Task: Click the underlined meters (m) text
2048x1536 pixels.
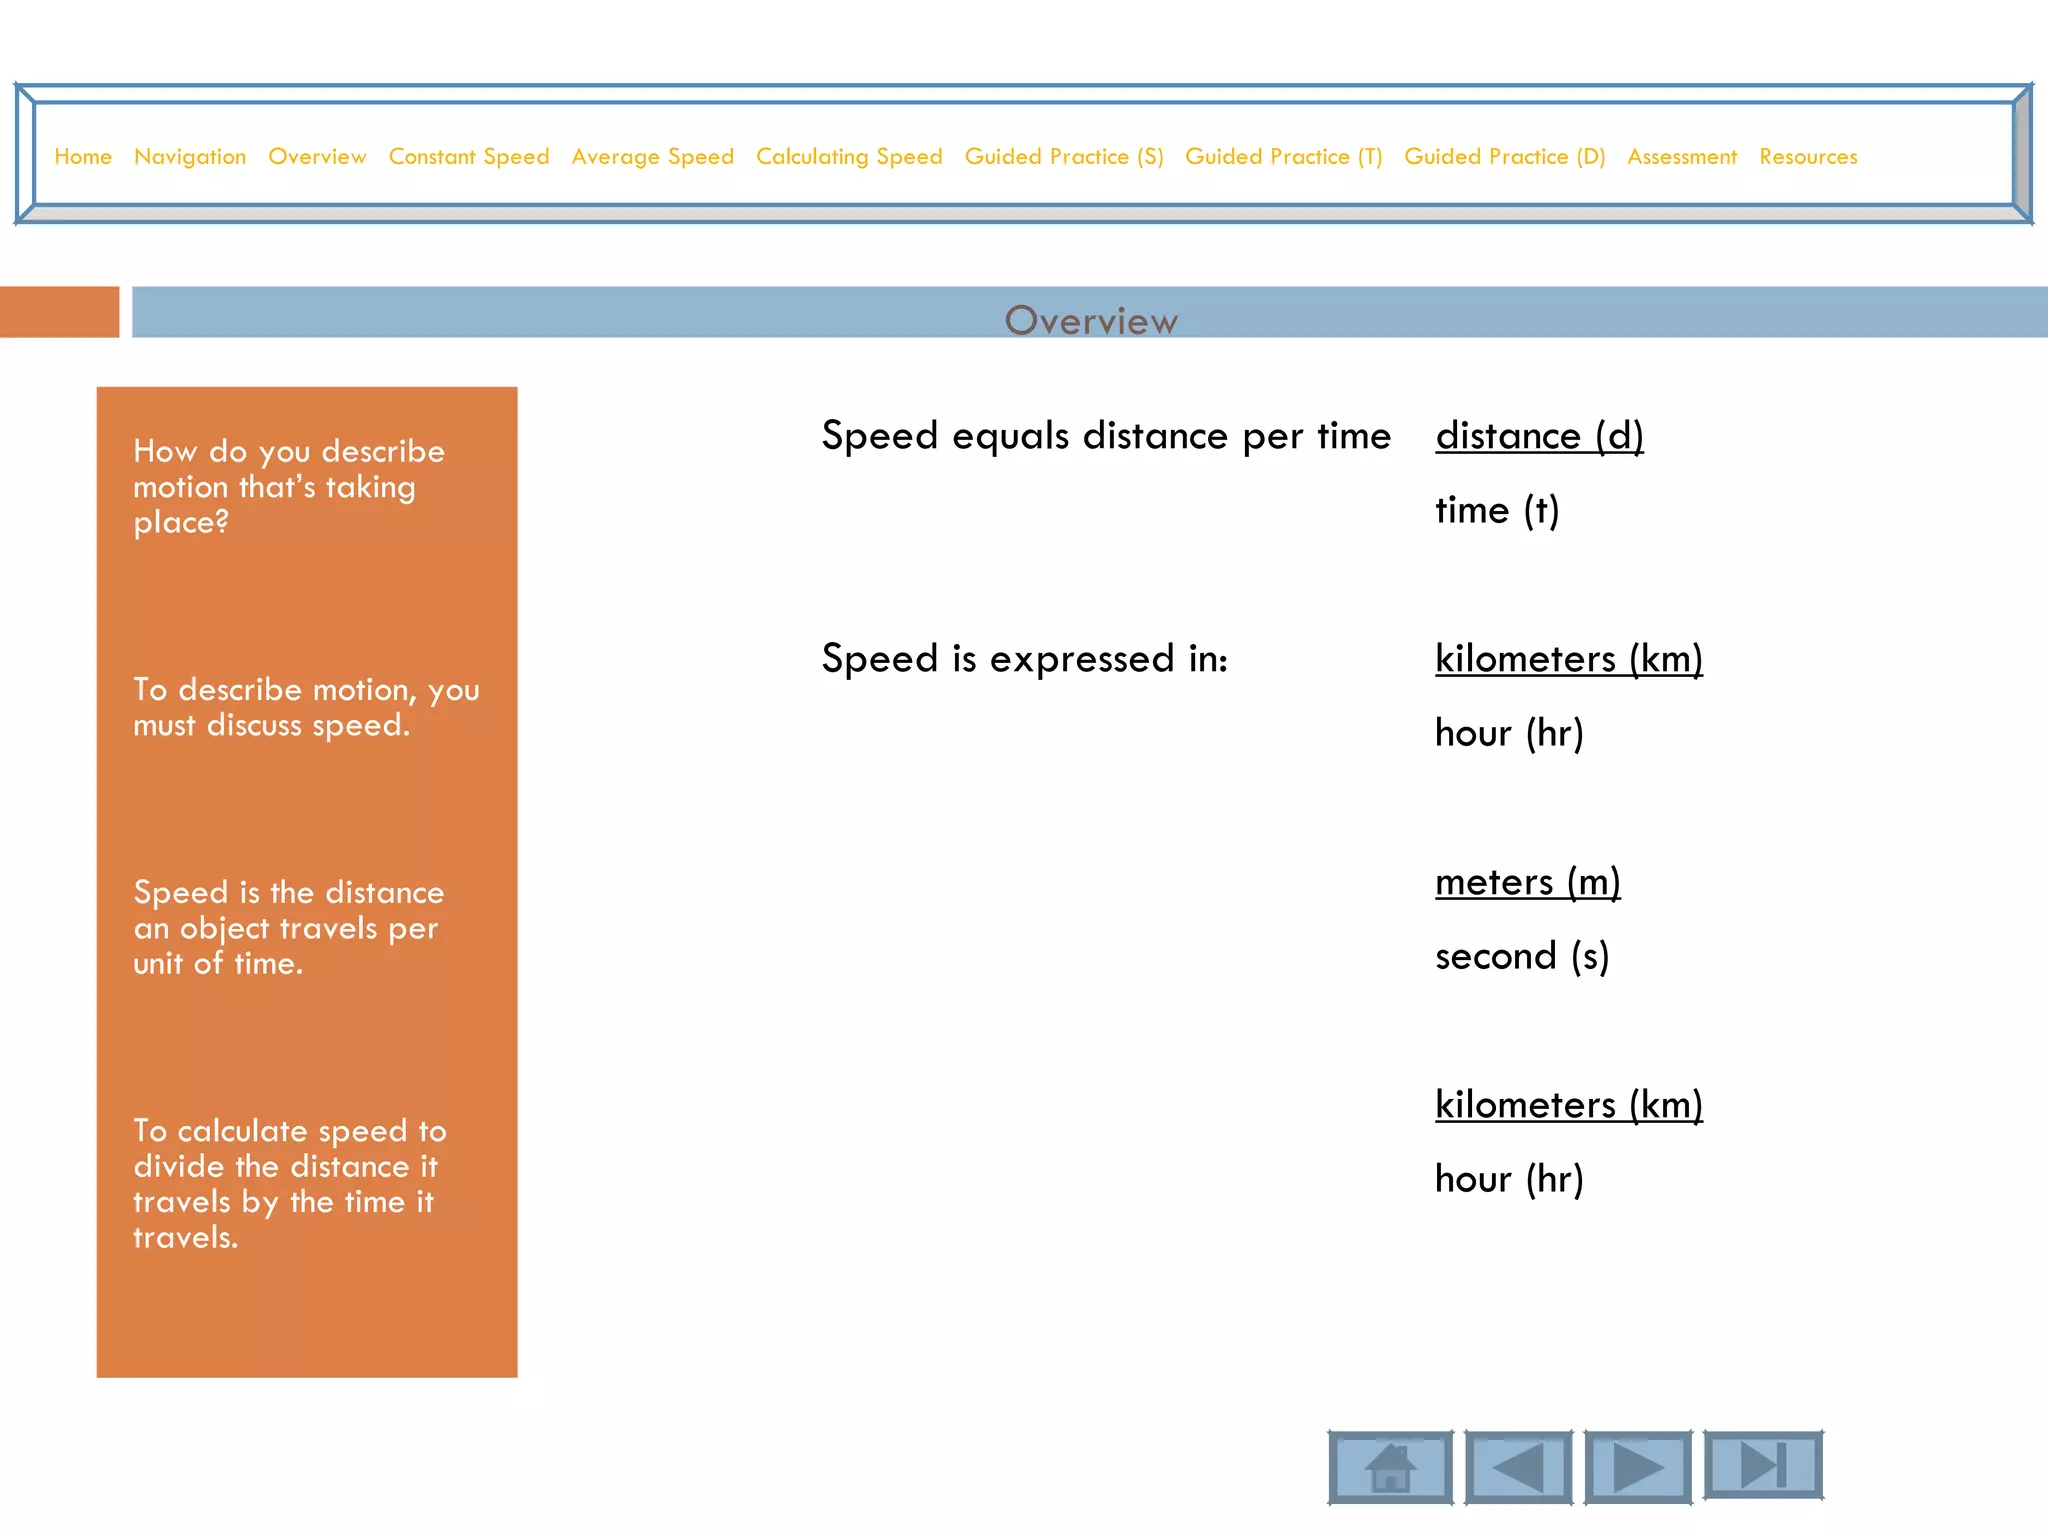Action: click(1527, 882)
